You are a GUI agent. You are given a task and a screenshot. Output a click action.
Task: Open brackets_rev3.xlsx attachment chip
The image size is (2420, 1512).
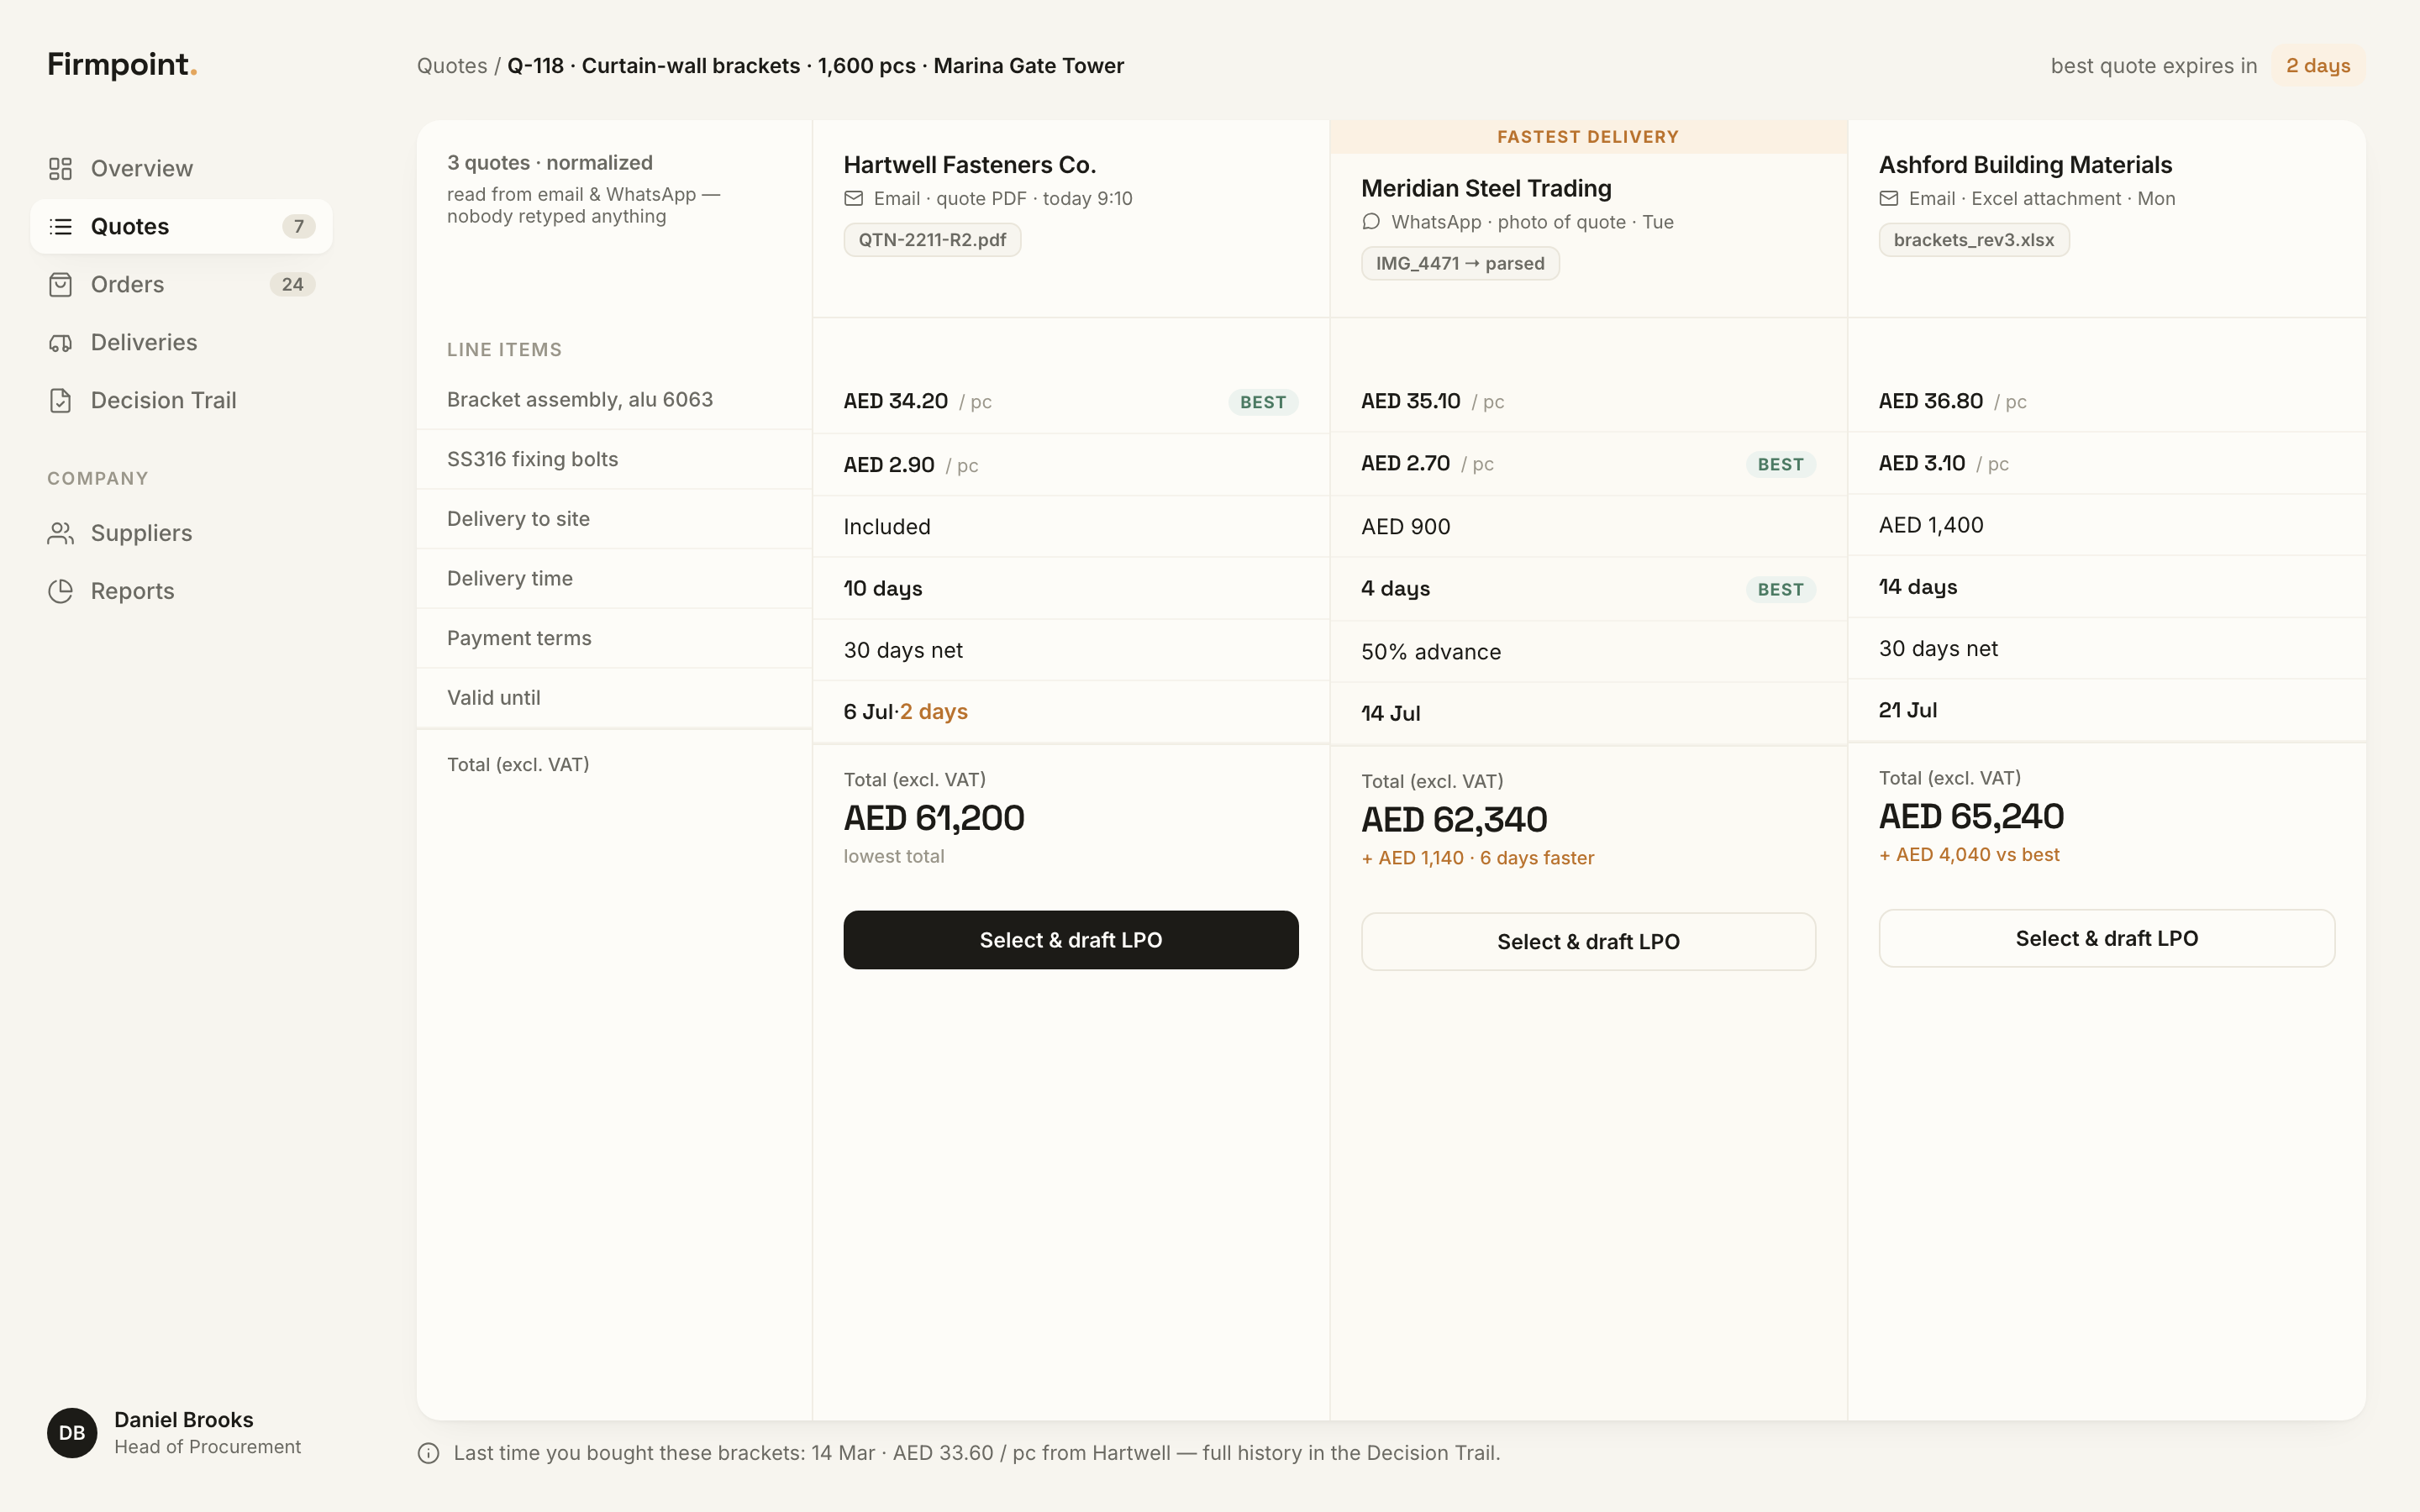[x=1973, y=240]
